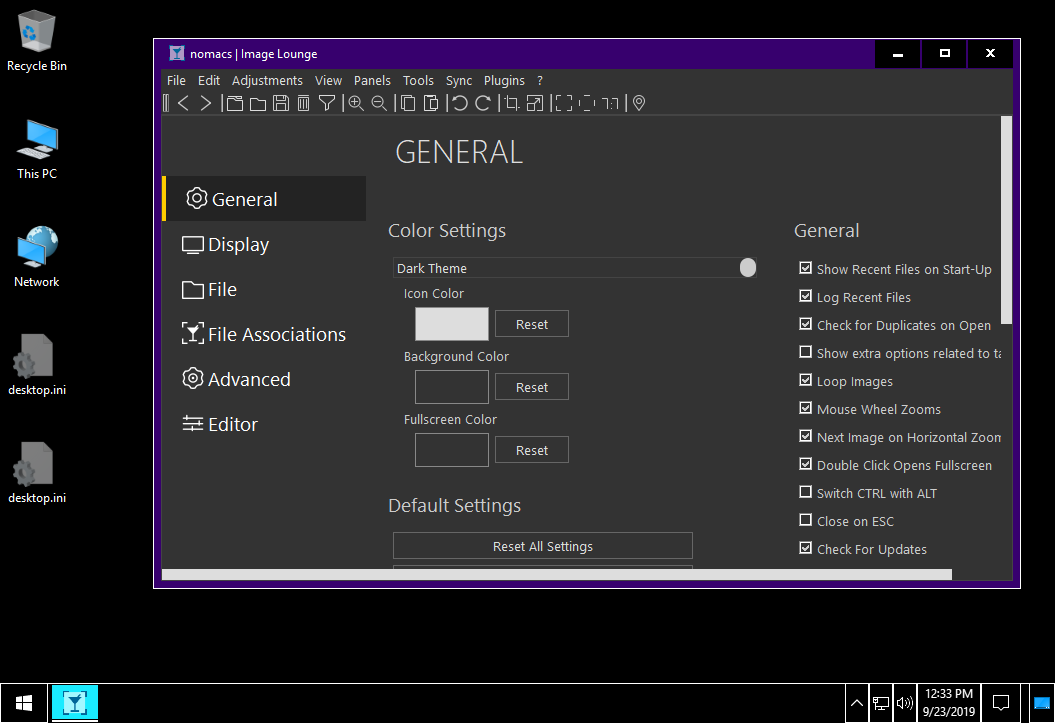Reset the Fullscreen Color
The image size is (1055, 723).
tap(532, 450)
